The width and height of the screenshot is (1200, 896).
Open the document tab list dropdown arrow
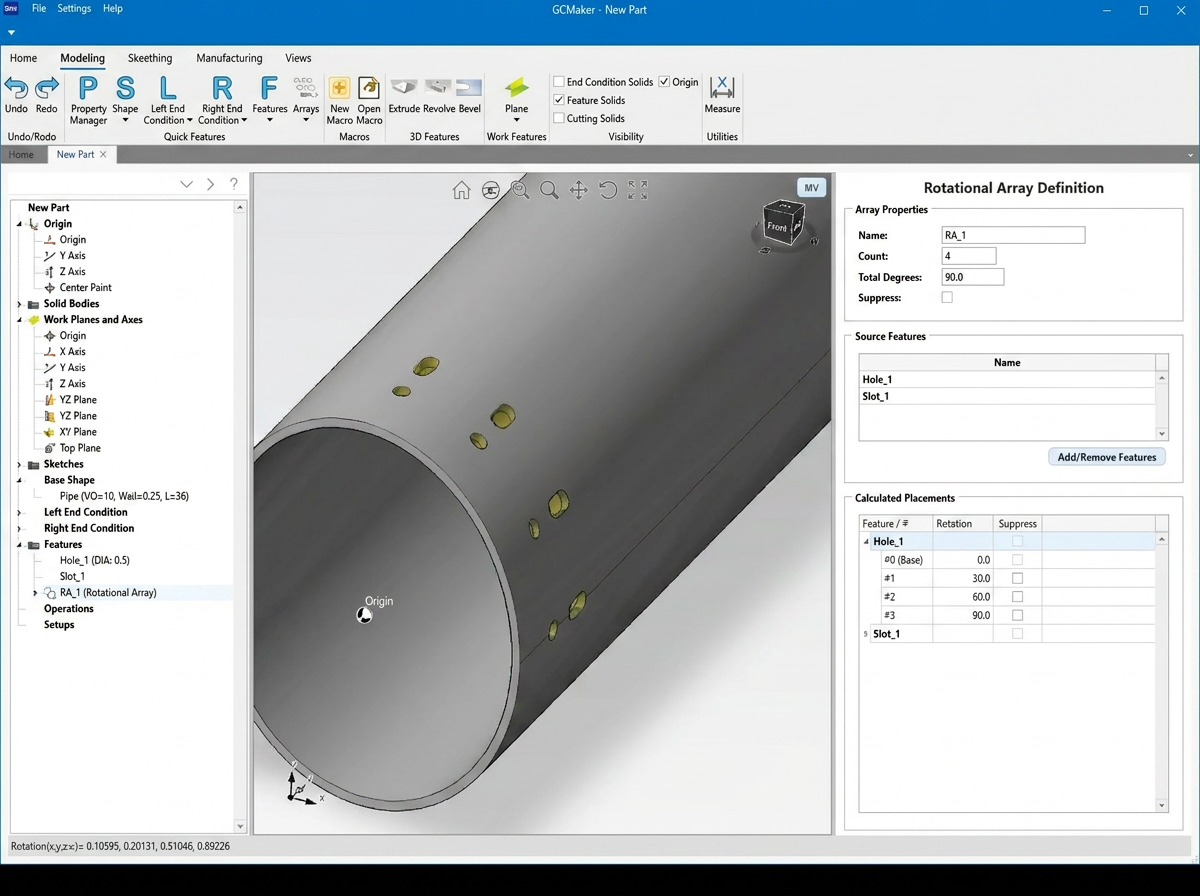tap(1190, 155)
